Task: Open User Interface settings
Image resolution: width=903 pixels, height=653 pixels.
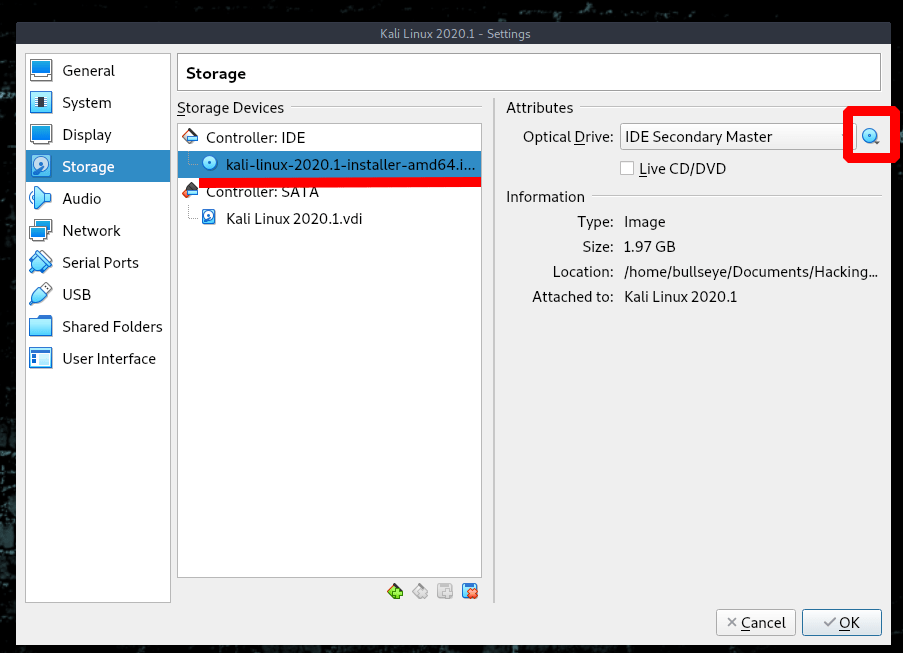Action: tap(98, 358)
